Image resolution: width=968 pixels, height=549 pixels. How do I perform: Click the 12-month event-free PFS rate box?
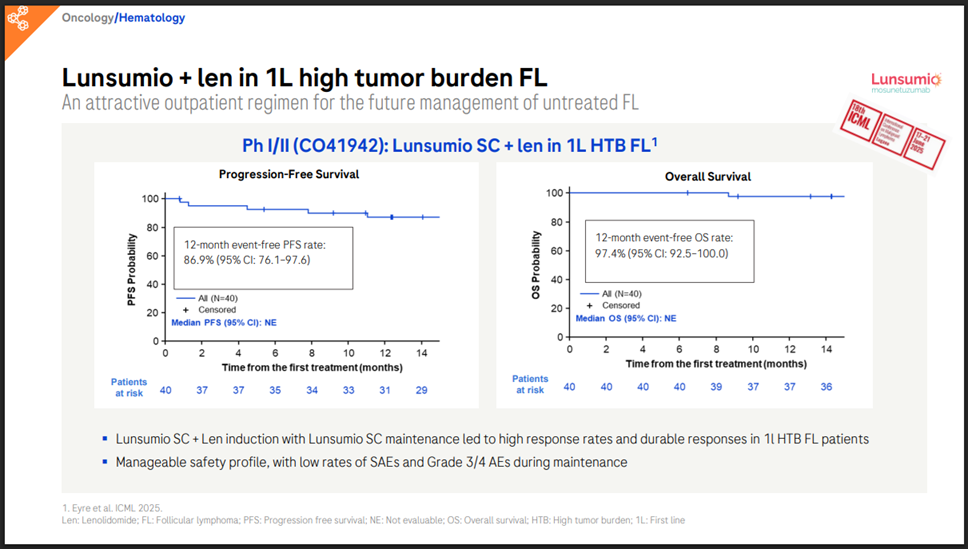tap(264, 258)
